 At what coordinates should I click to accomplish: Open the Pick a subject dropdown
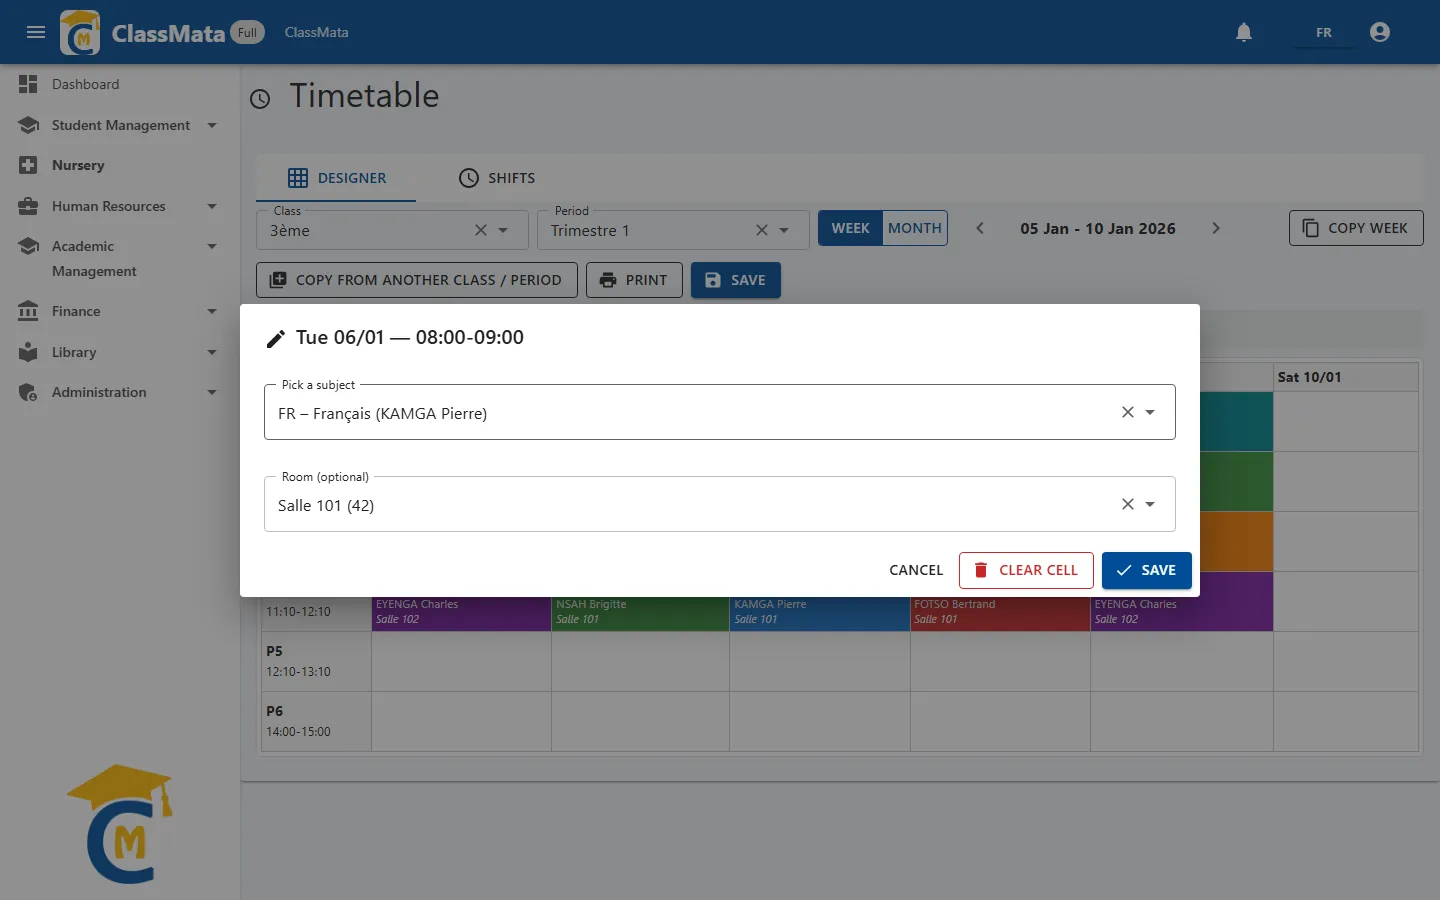[1150, 412]
